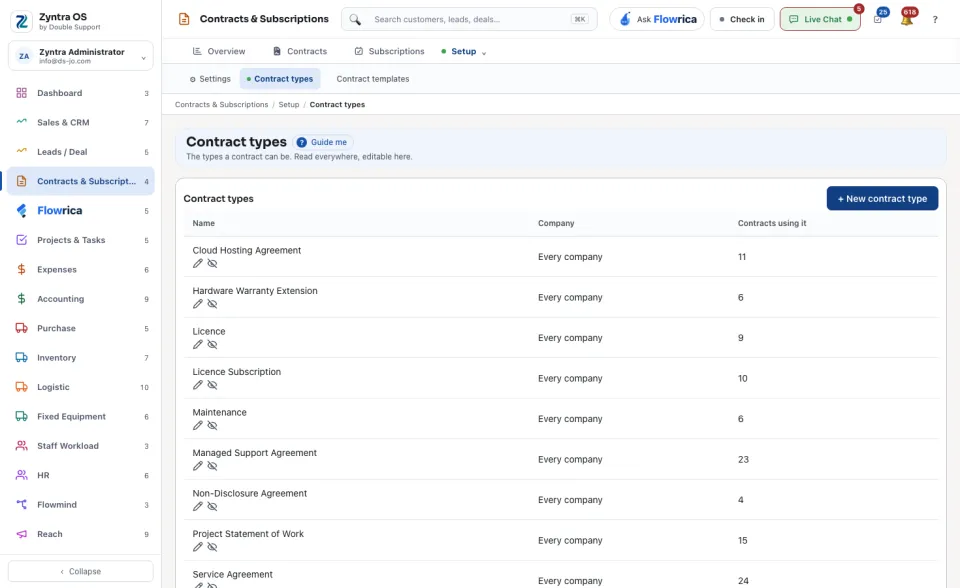The image size is (960, 588).
Task: Open the Logistic module
Action: [81, 387]
